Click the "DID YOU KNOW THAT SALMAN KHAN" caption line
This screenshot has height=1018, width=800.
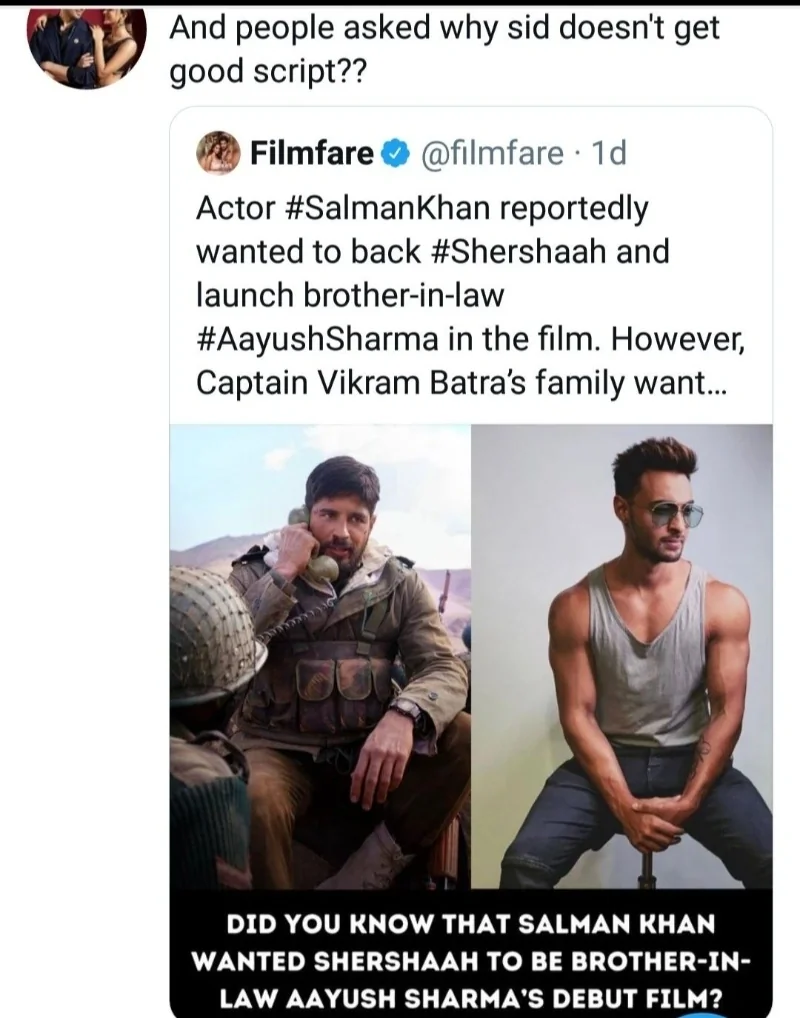point(469,923)
